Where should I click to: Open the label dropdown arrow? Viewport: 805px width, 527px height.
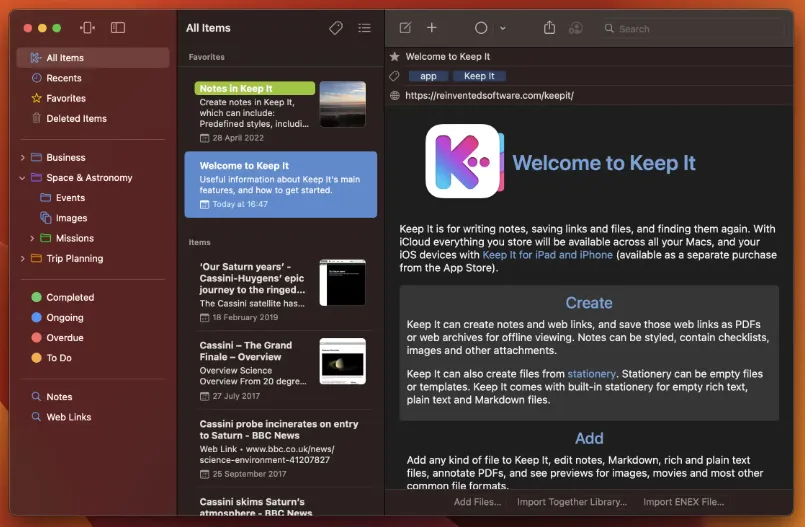point(503,28)
